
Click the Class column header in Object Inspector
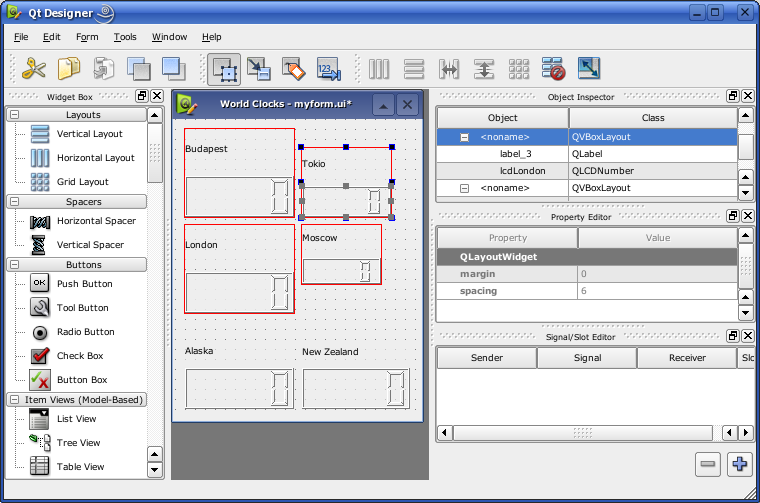[x=653, y=118]
